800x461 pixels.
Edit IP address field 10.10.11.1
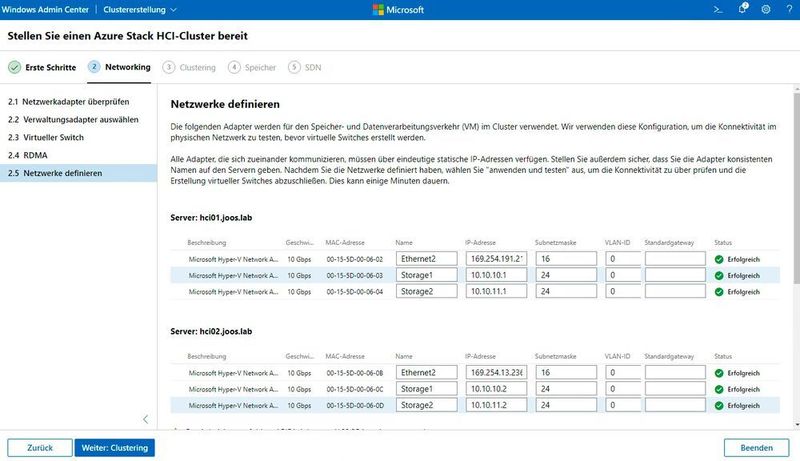pyautogui.click(x=496, y=291)
